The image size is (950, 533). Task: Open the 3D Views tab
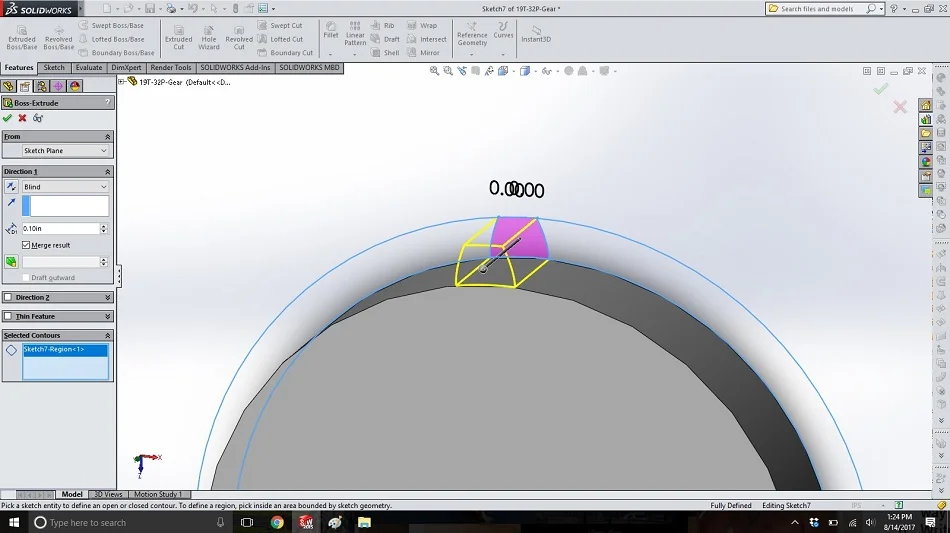pyautogui.click(x=108, y=494)
